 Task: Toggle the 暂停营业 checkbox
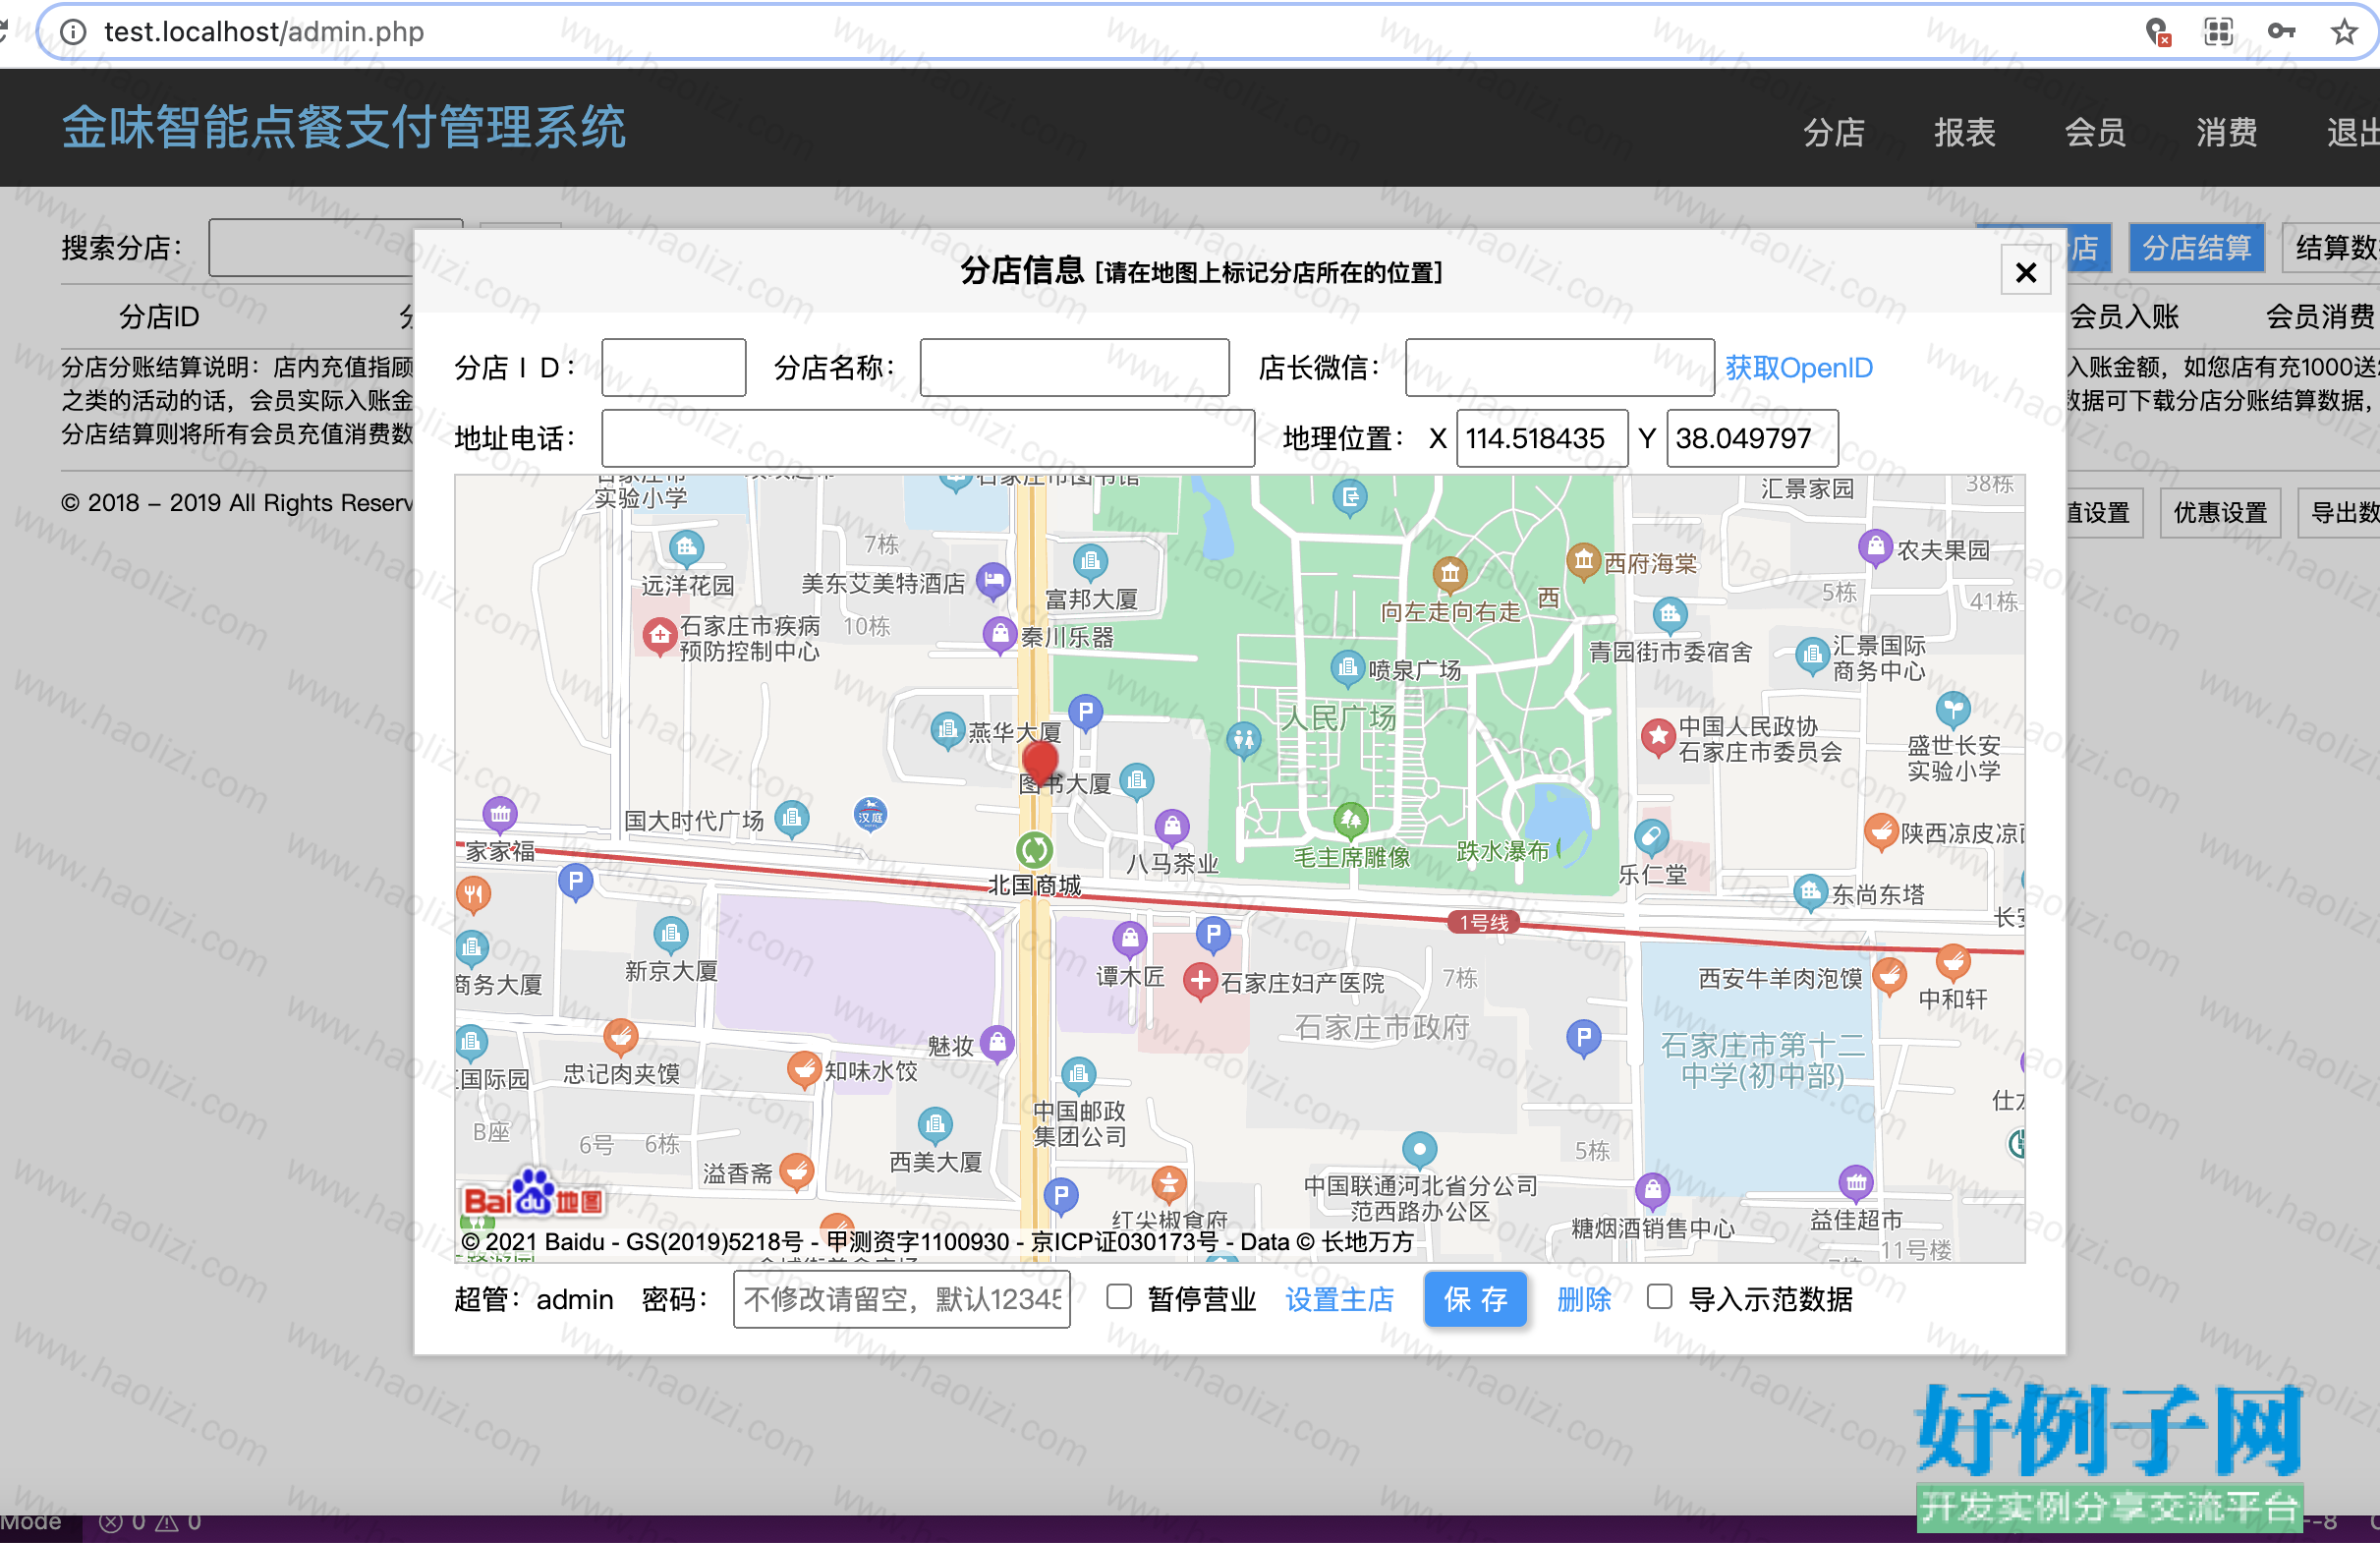(x=1119, y=1297)
